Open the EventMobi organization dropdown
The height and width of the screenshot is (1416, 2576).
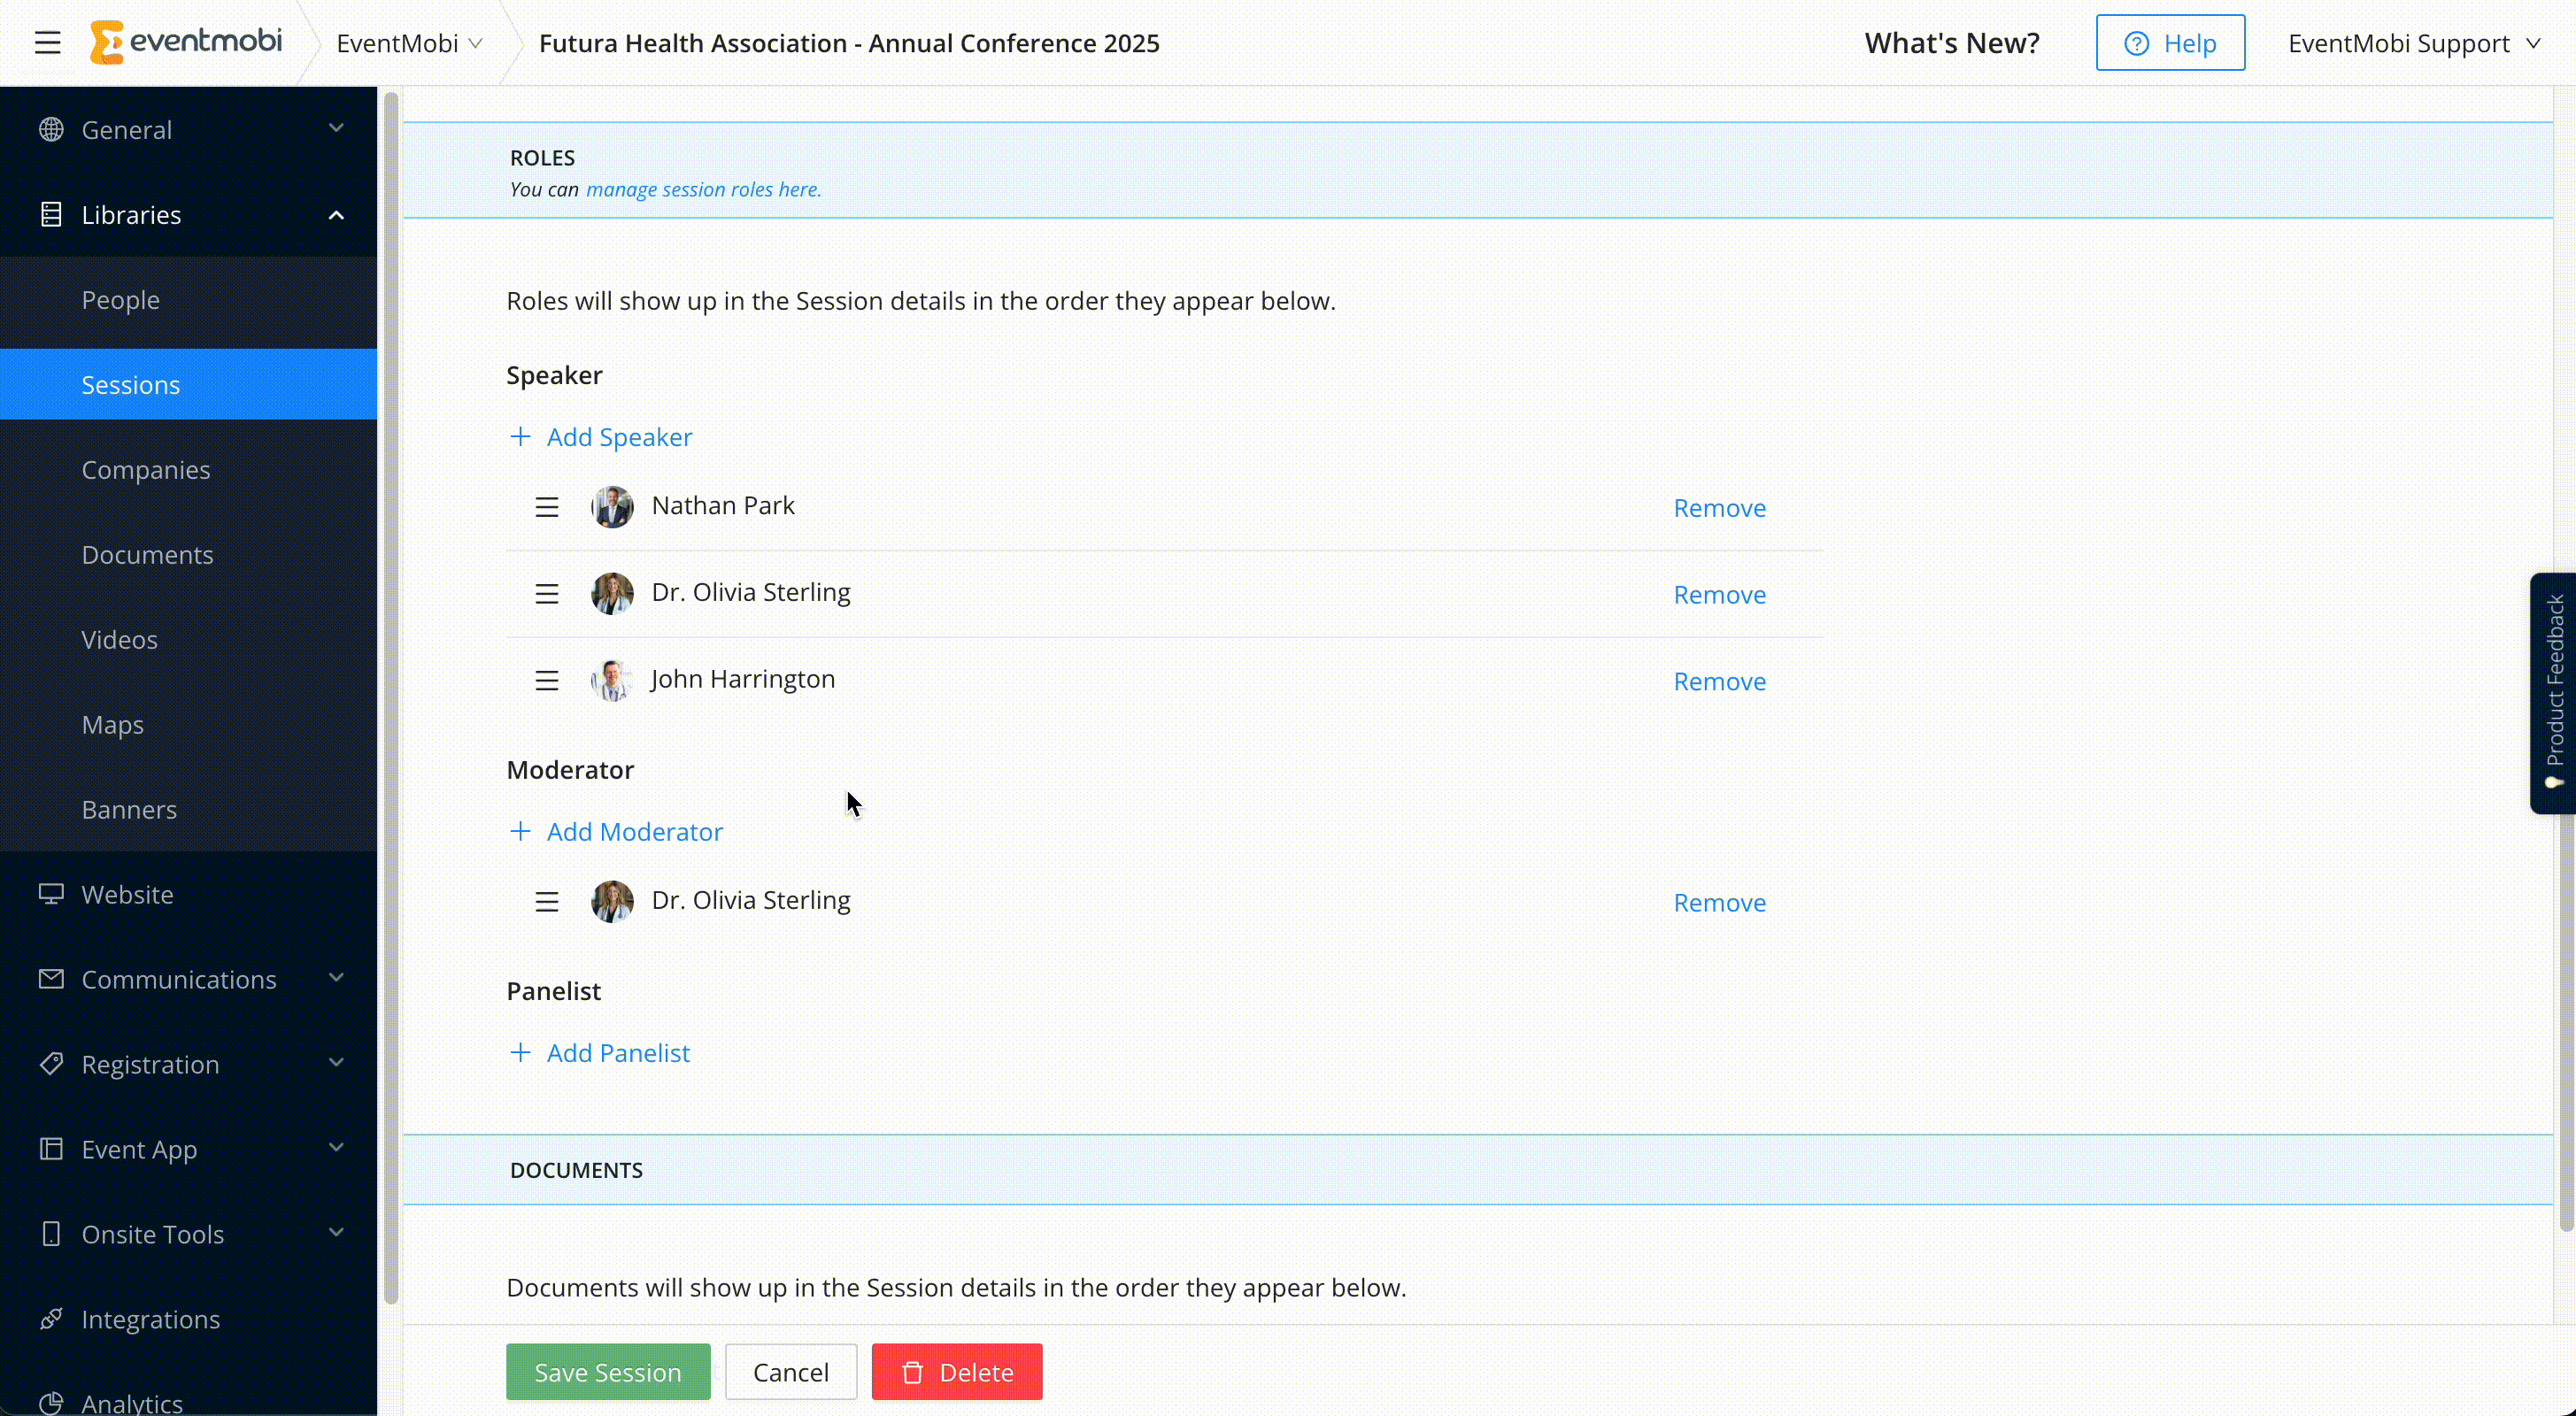pyautogui.click(x=409, y=43)
